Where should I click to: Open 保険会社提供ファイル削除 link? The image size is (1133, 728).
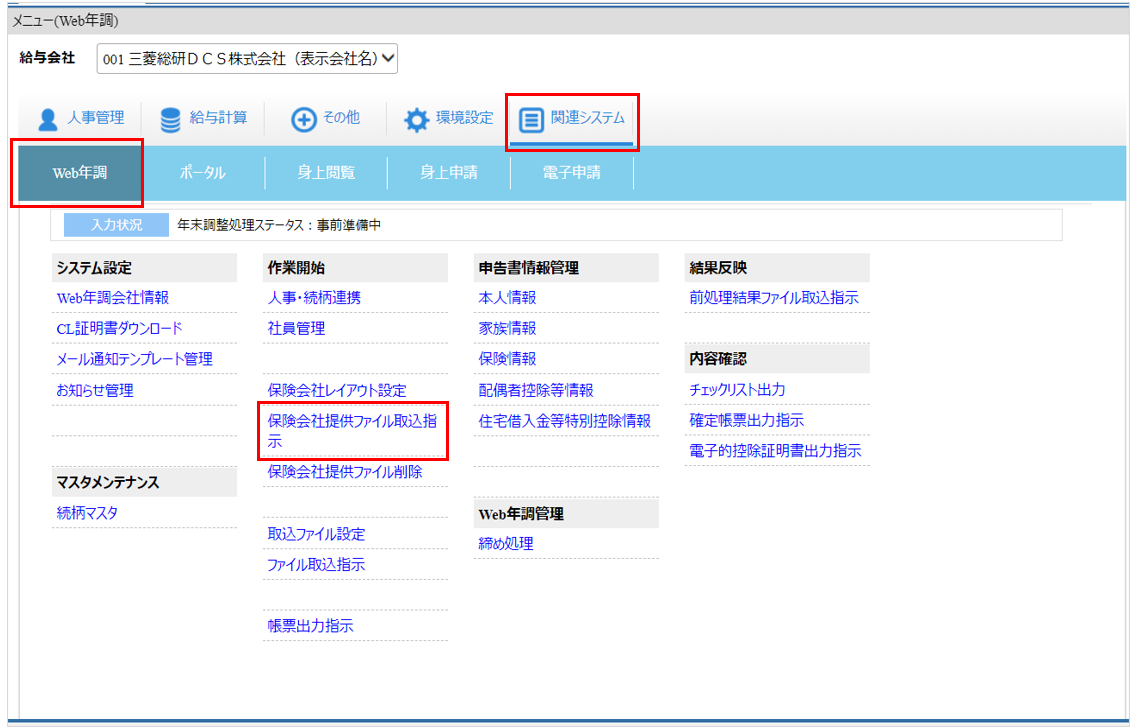(x=345, y=472)
